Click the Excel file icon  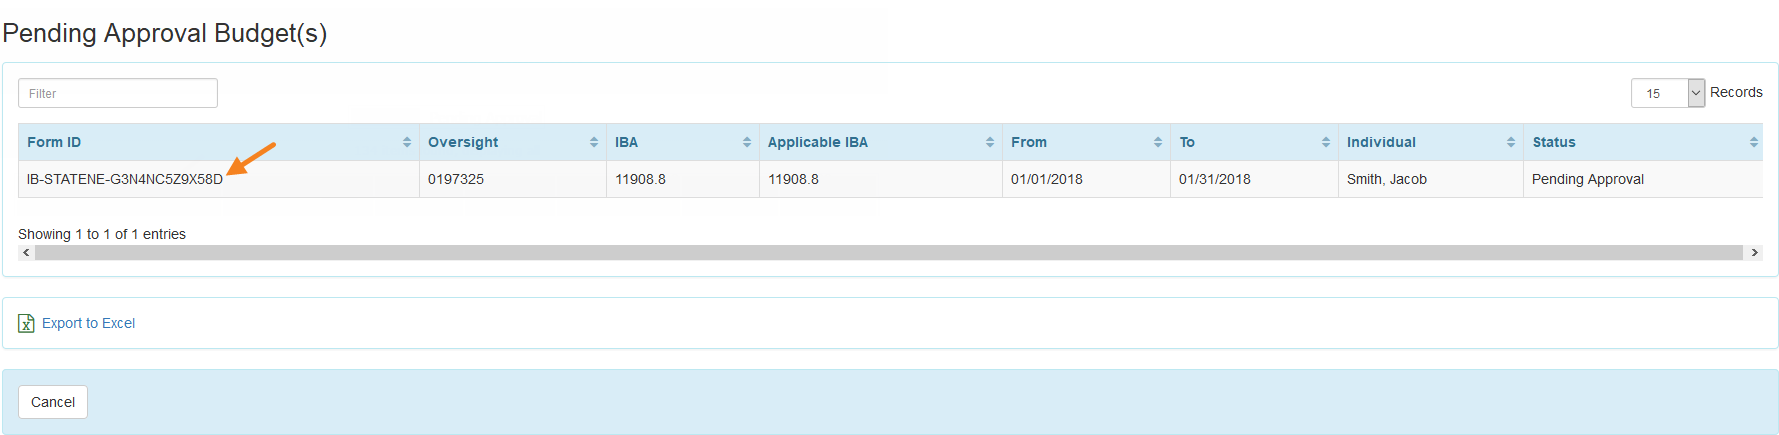pyautogui.click(x=26, y=323)
